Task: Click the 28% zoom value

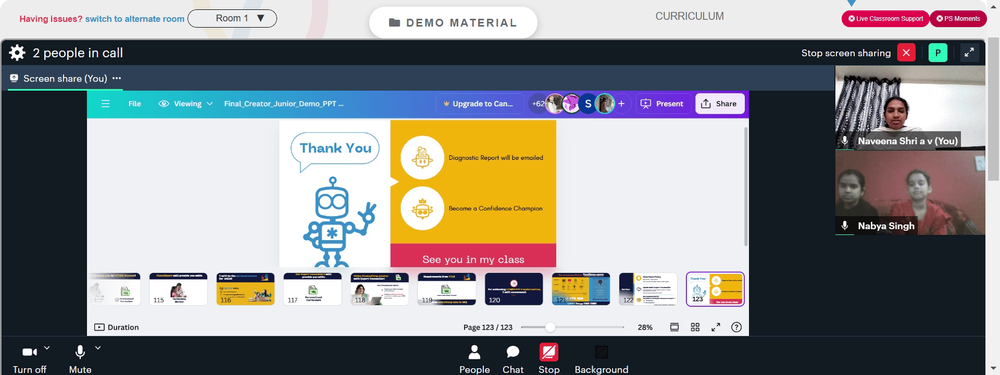Action: click(x=645, y=327)
